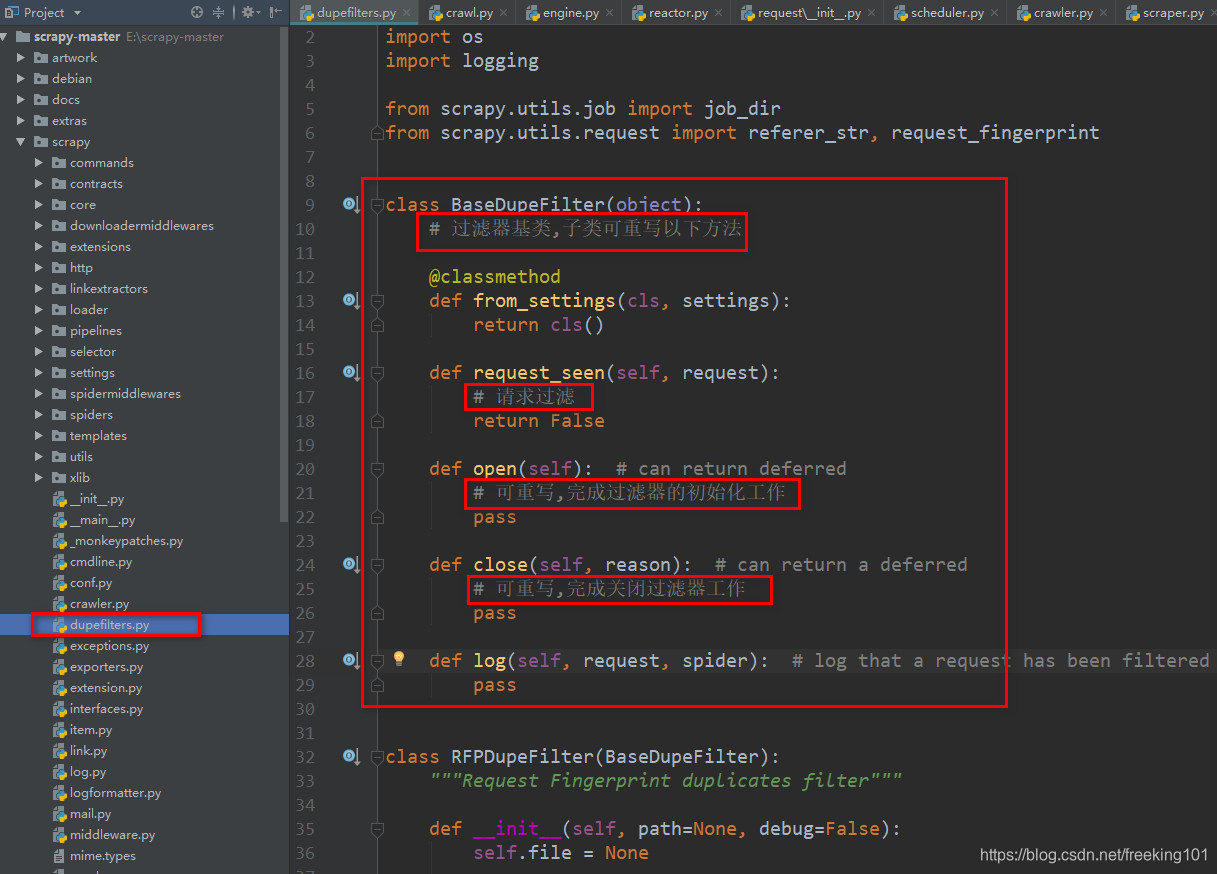Click the file icon of mime.types
1217x874 pixels.
tap(59, 856)
